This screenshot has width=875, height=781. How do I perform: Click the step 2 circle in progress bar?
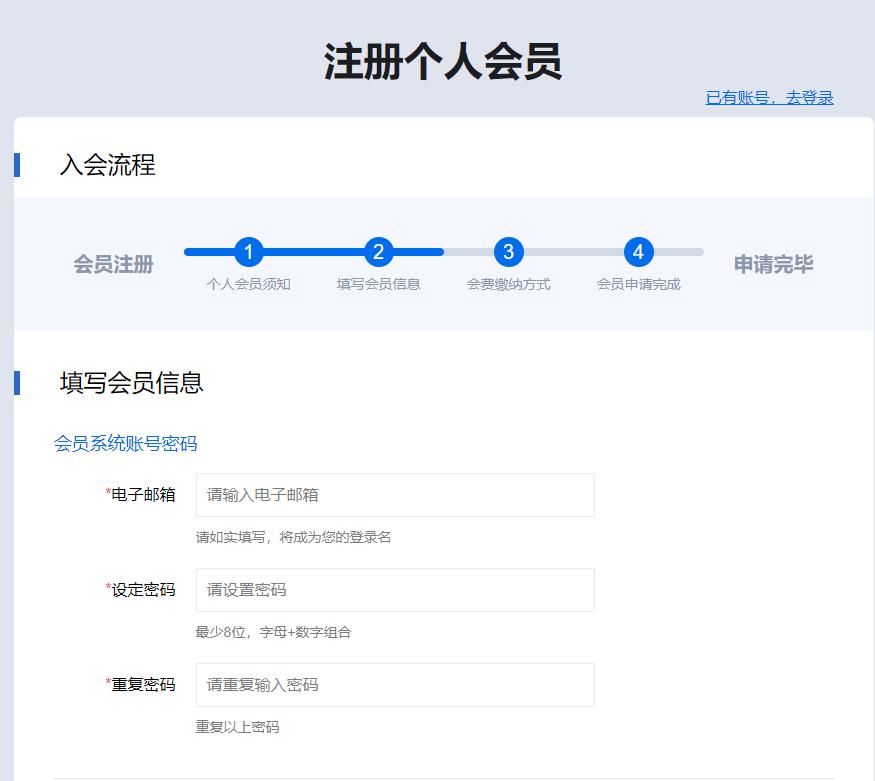[378, 252]
